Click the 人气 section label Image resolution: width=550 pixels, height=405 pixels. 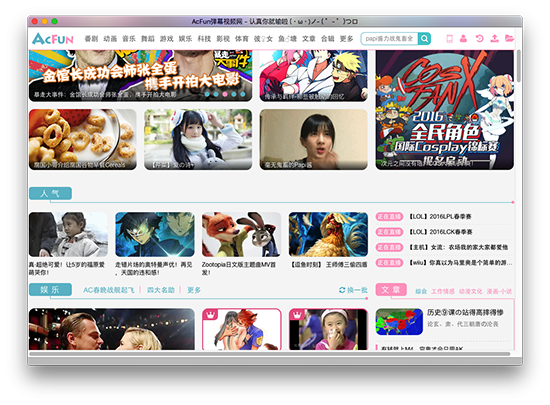point(50,193)
